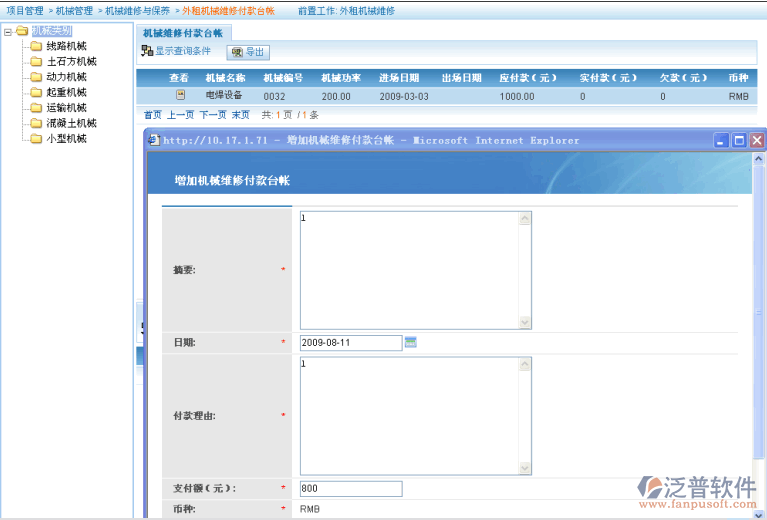Click the 支付额 amount input field

(351, 489)
